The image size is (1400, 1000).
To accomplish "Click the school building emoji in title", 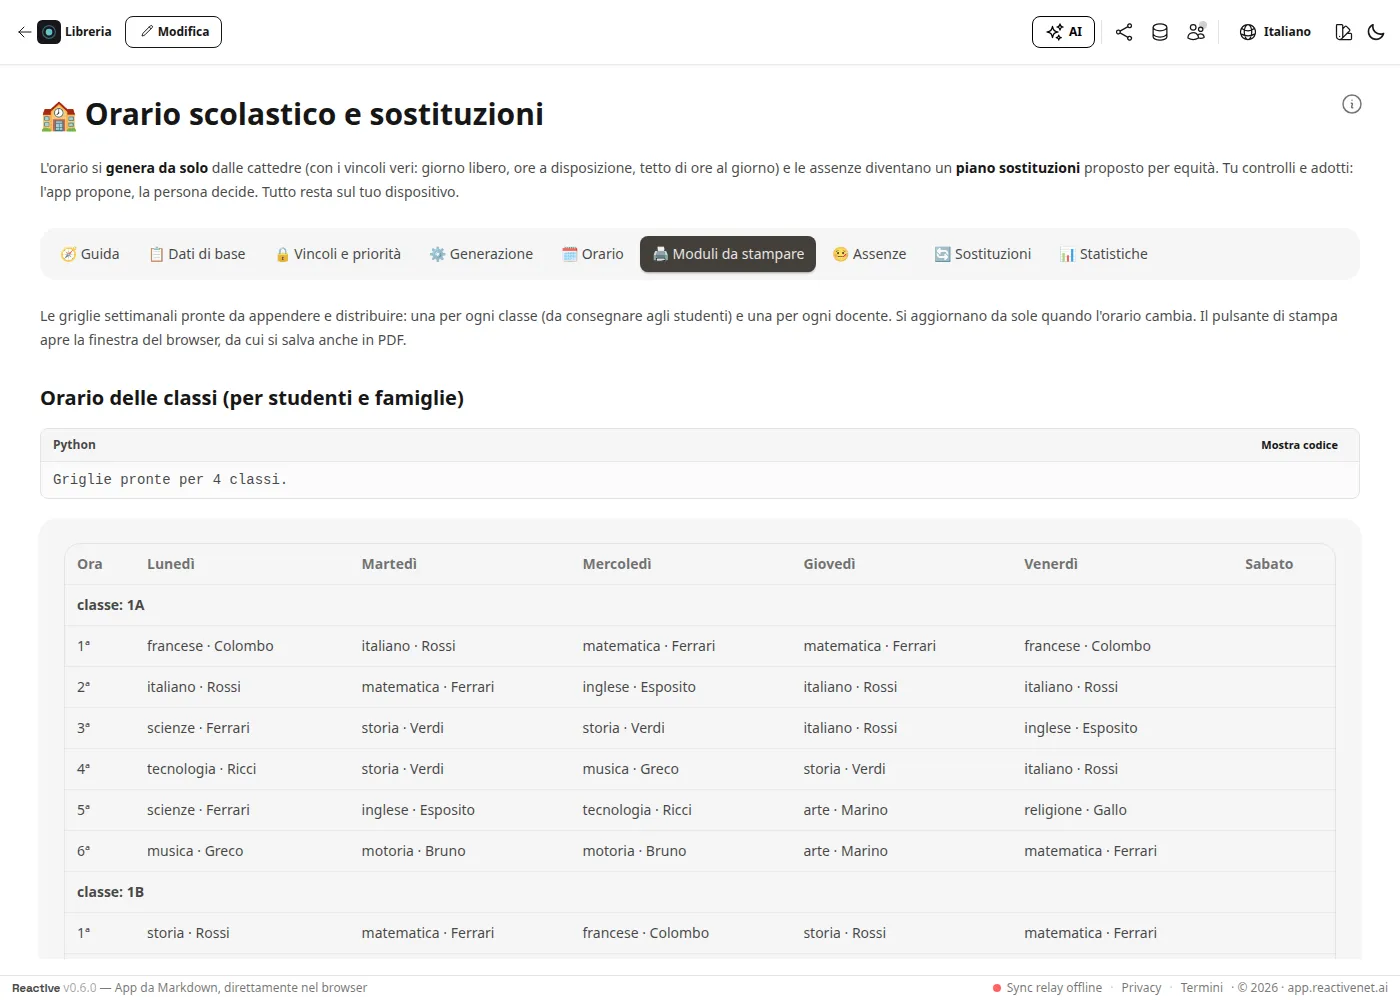I will pos(59,116).
